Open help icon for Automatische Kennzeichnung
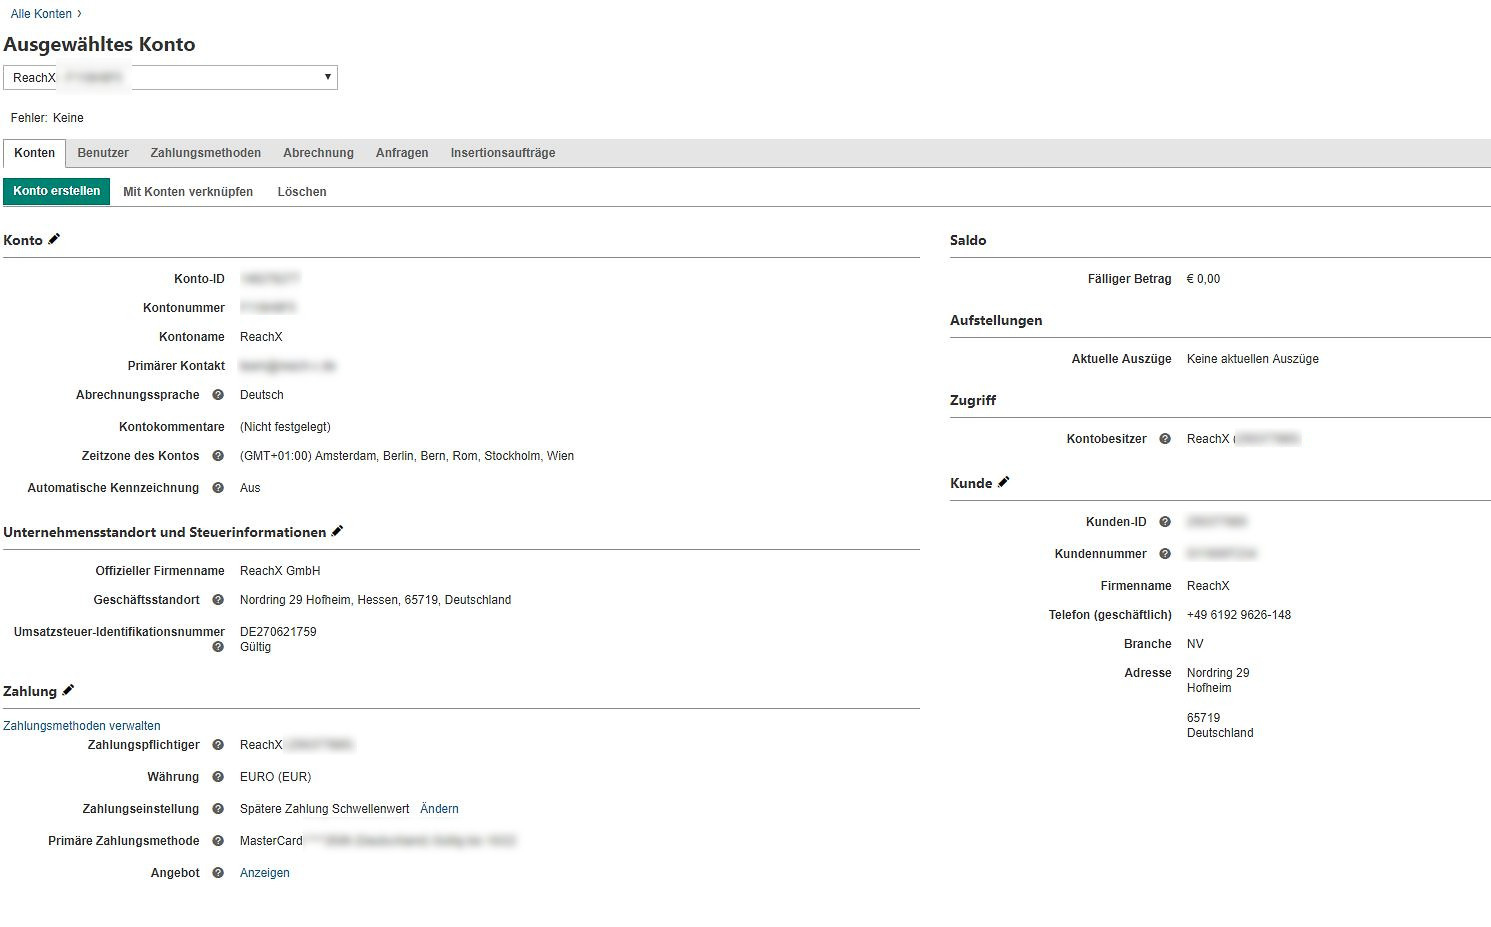1491x927 pixels. pyautogui.click(x=218, y=488)
